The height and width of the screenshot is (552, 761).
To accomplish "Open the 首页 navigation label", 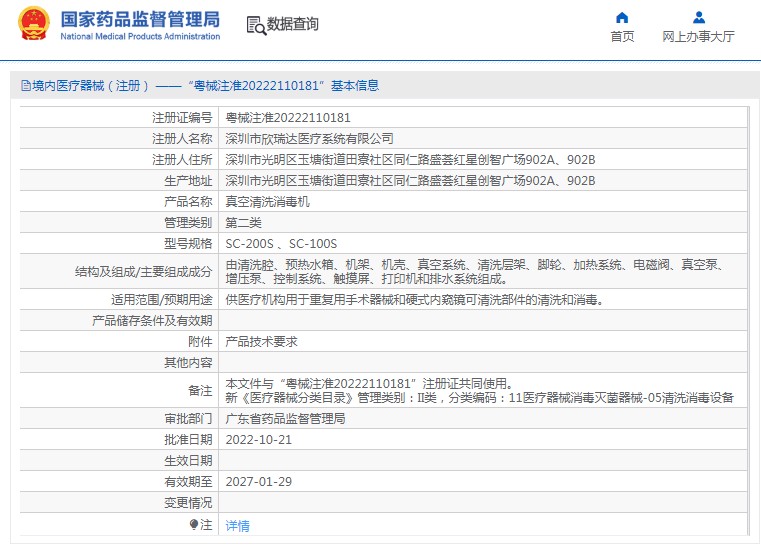I will pos(622,37).
